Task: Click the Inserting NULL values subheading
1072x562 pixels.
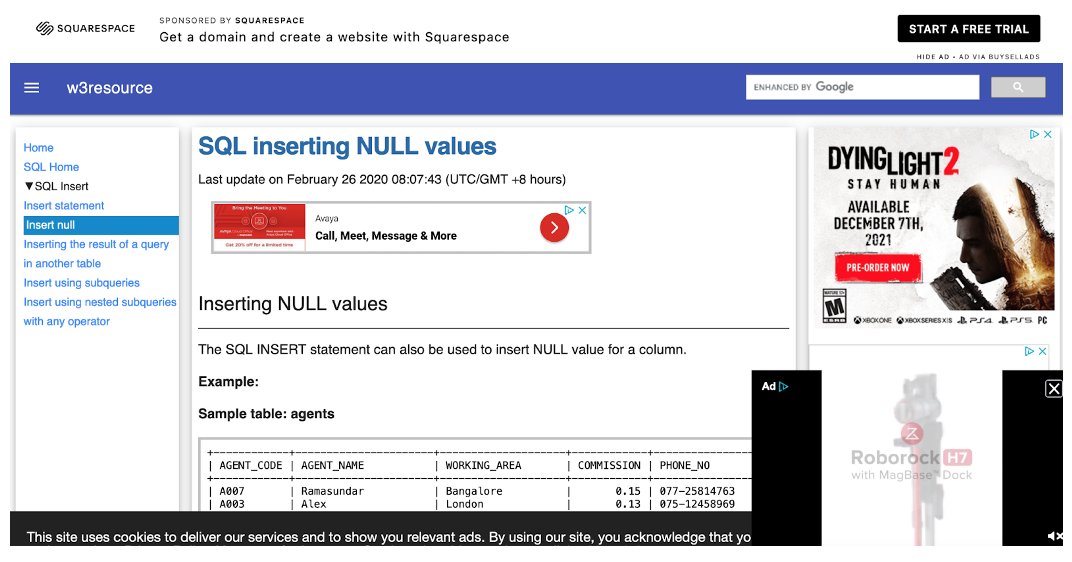Action: [293, 304]
